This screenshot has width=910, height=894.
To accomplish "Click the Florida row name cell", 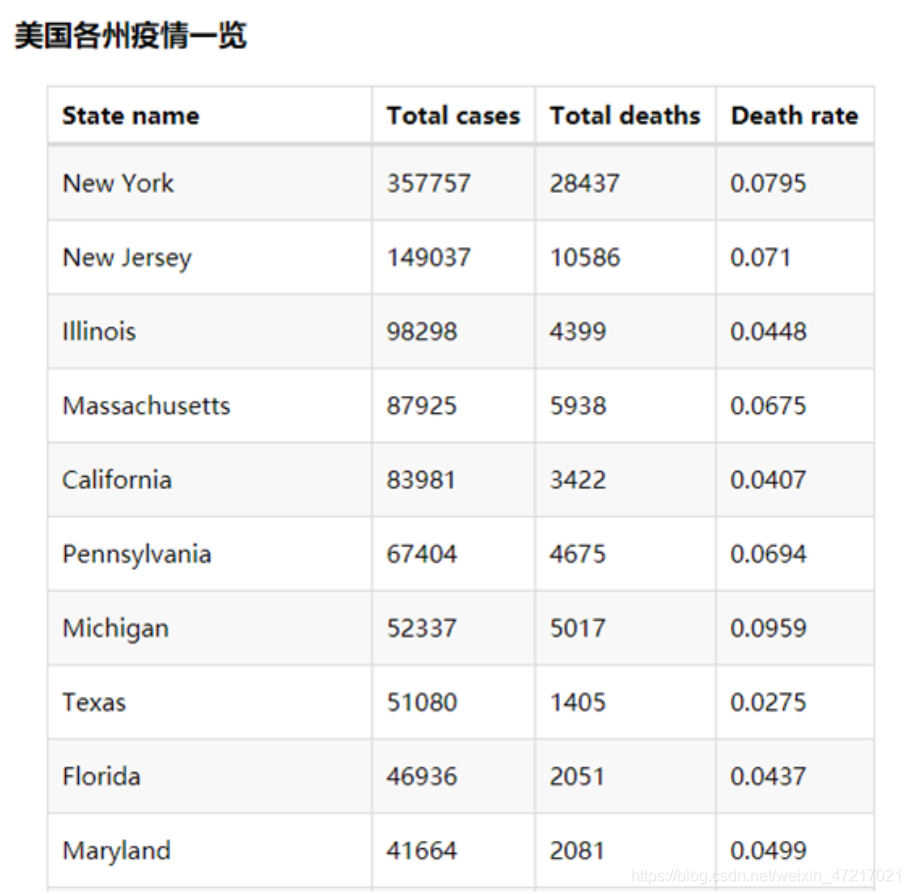I will [210, 776].
